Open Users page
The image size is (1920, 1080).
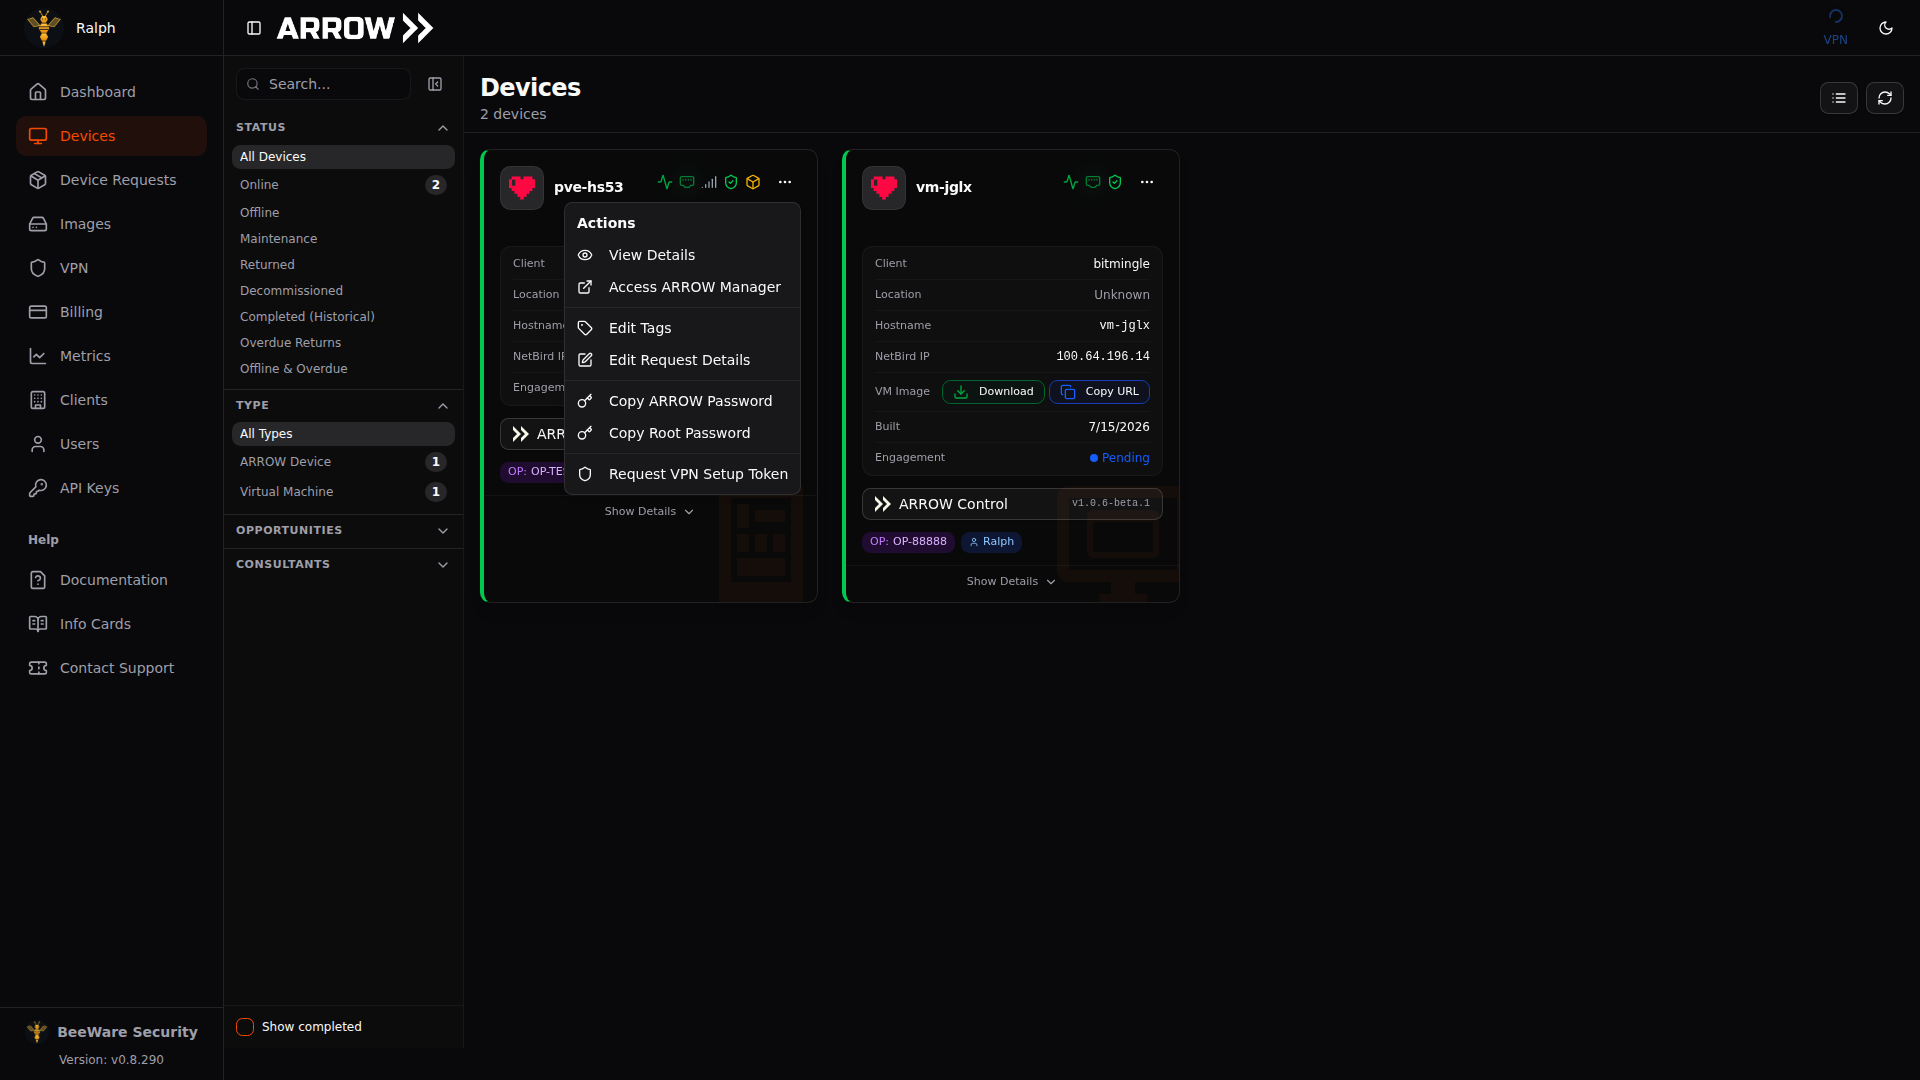pyautogui.click(x=111, y=444)
